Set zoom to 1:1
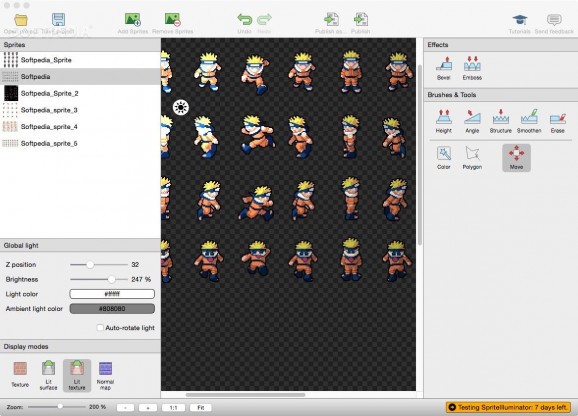The image size is (578, 416). point(173,408)
